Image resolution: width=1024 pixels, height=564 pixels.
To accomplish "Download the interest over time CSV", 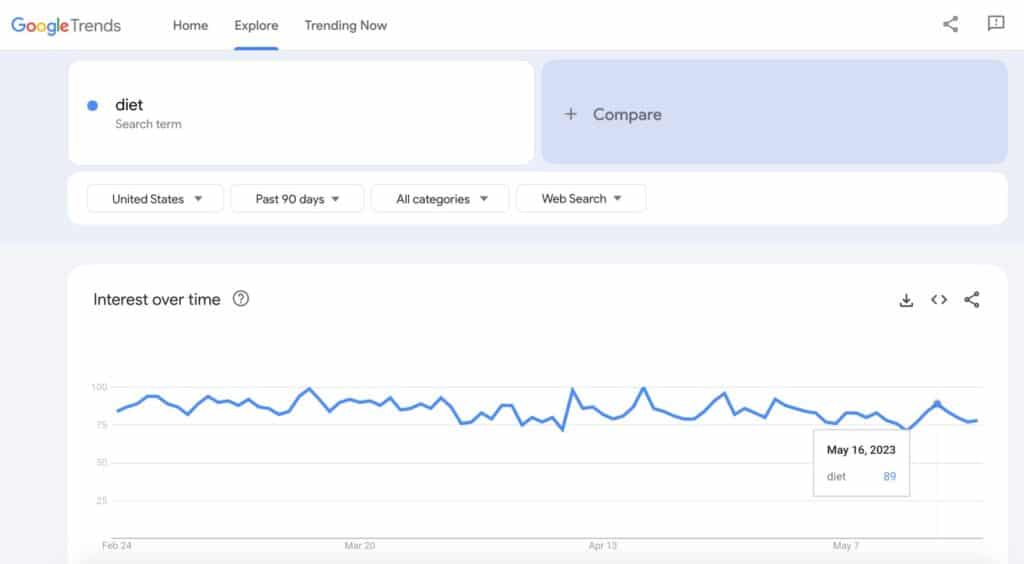I will coord(906,300).
